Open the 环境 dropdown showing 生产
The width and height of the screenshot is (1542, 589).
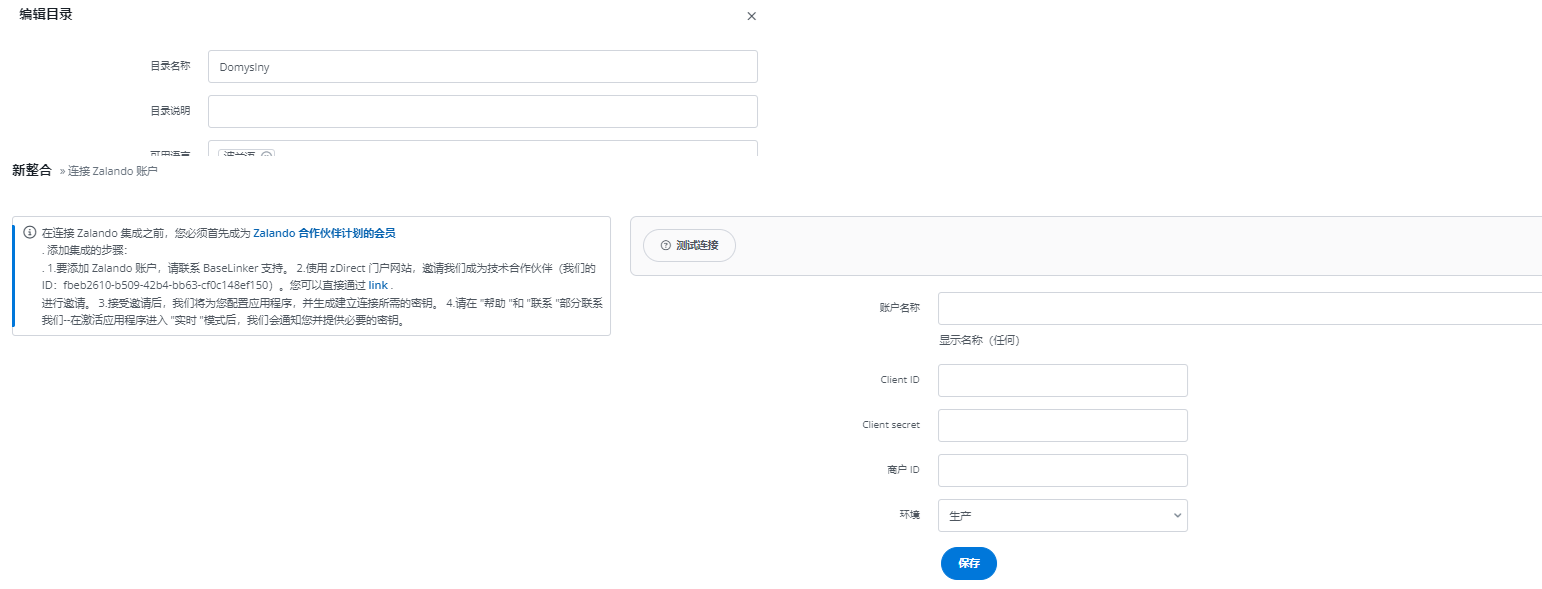point(1063,516)
